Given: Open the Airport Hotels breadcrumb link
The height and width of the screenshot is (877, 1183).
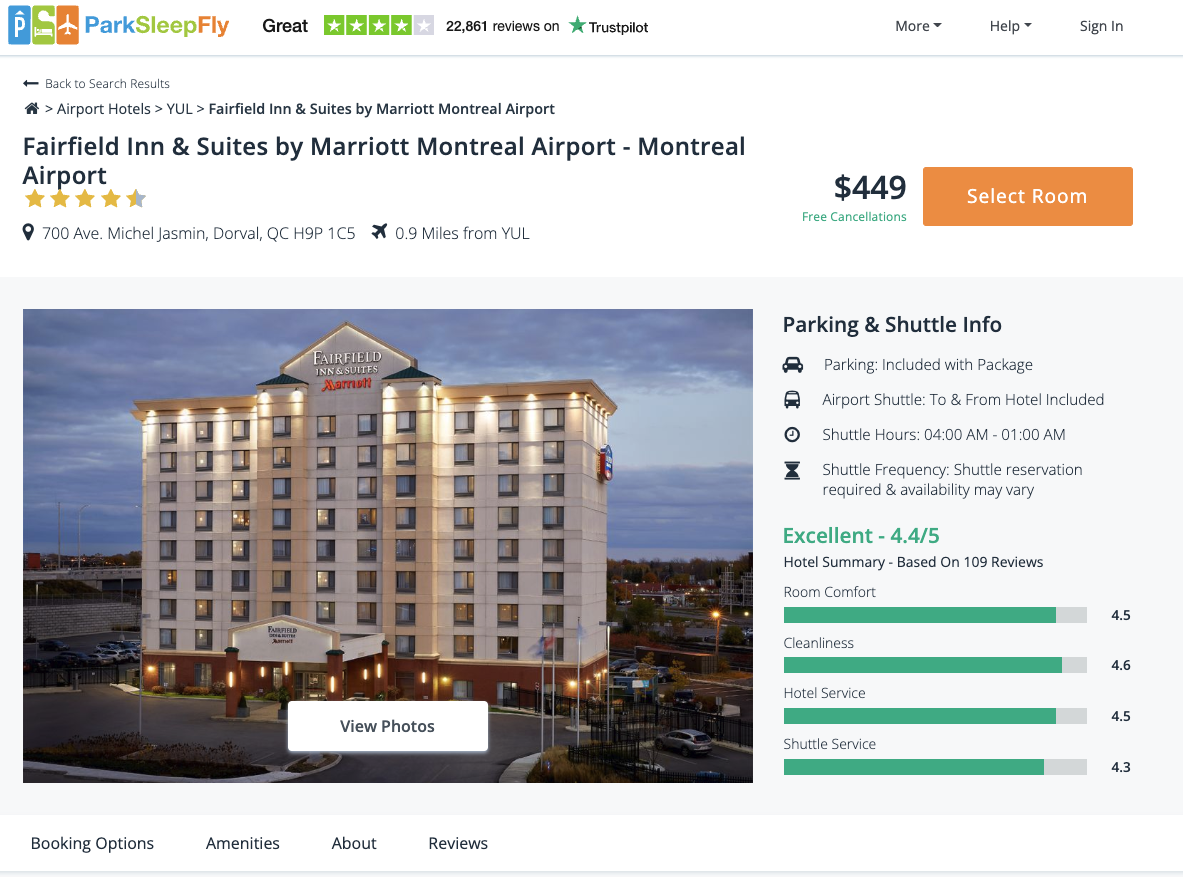Looking at the screenshot, I should [x=104, y=109].
